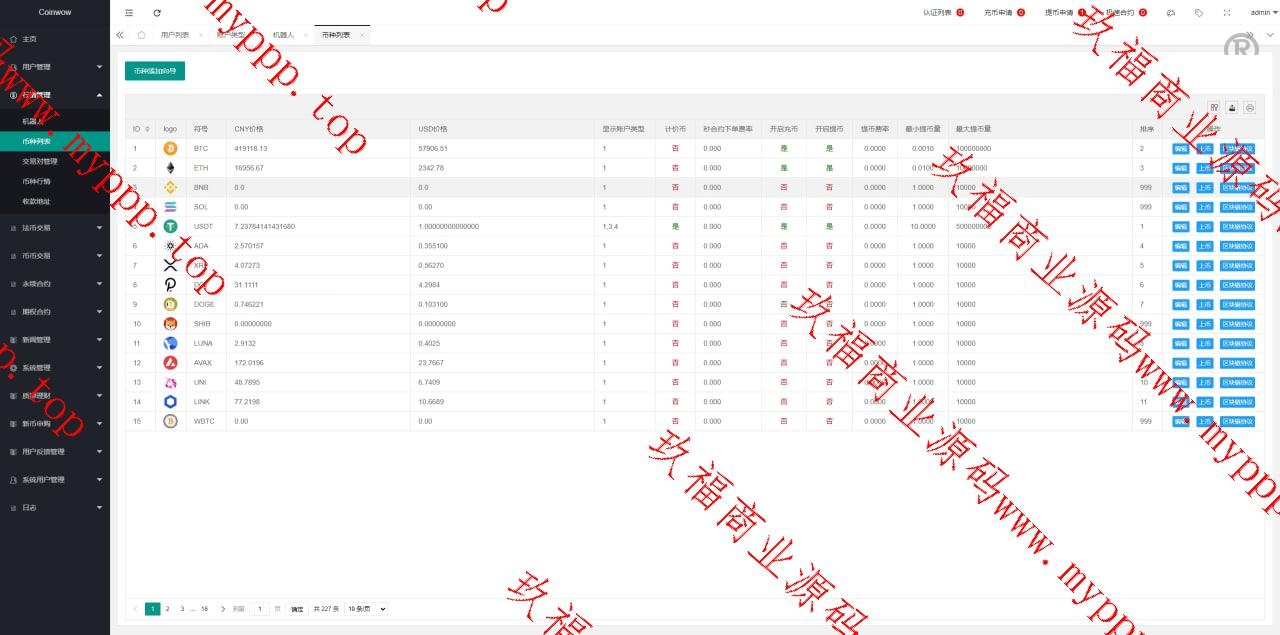Screen dimensions: 1280x635
Task: Open the 10条/页 page size dropdown
Action: [365, 609]
